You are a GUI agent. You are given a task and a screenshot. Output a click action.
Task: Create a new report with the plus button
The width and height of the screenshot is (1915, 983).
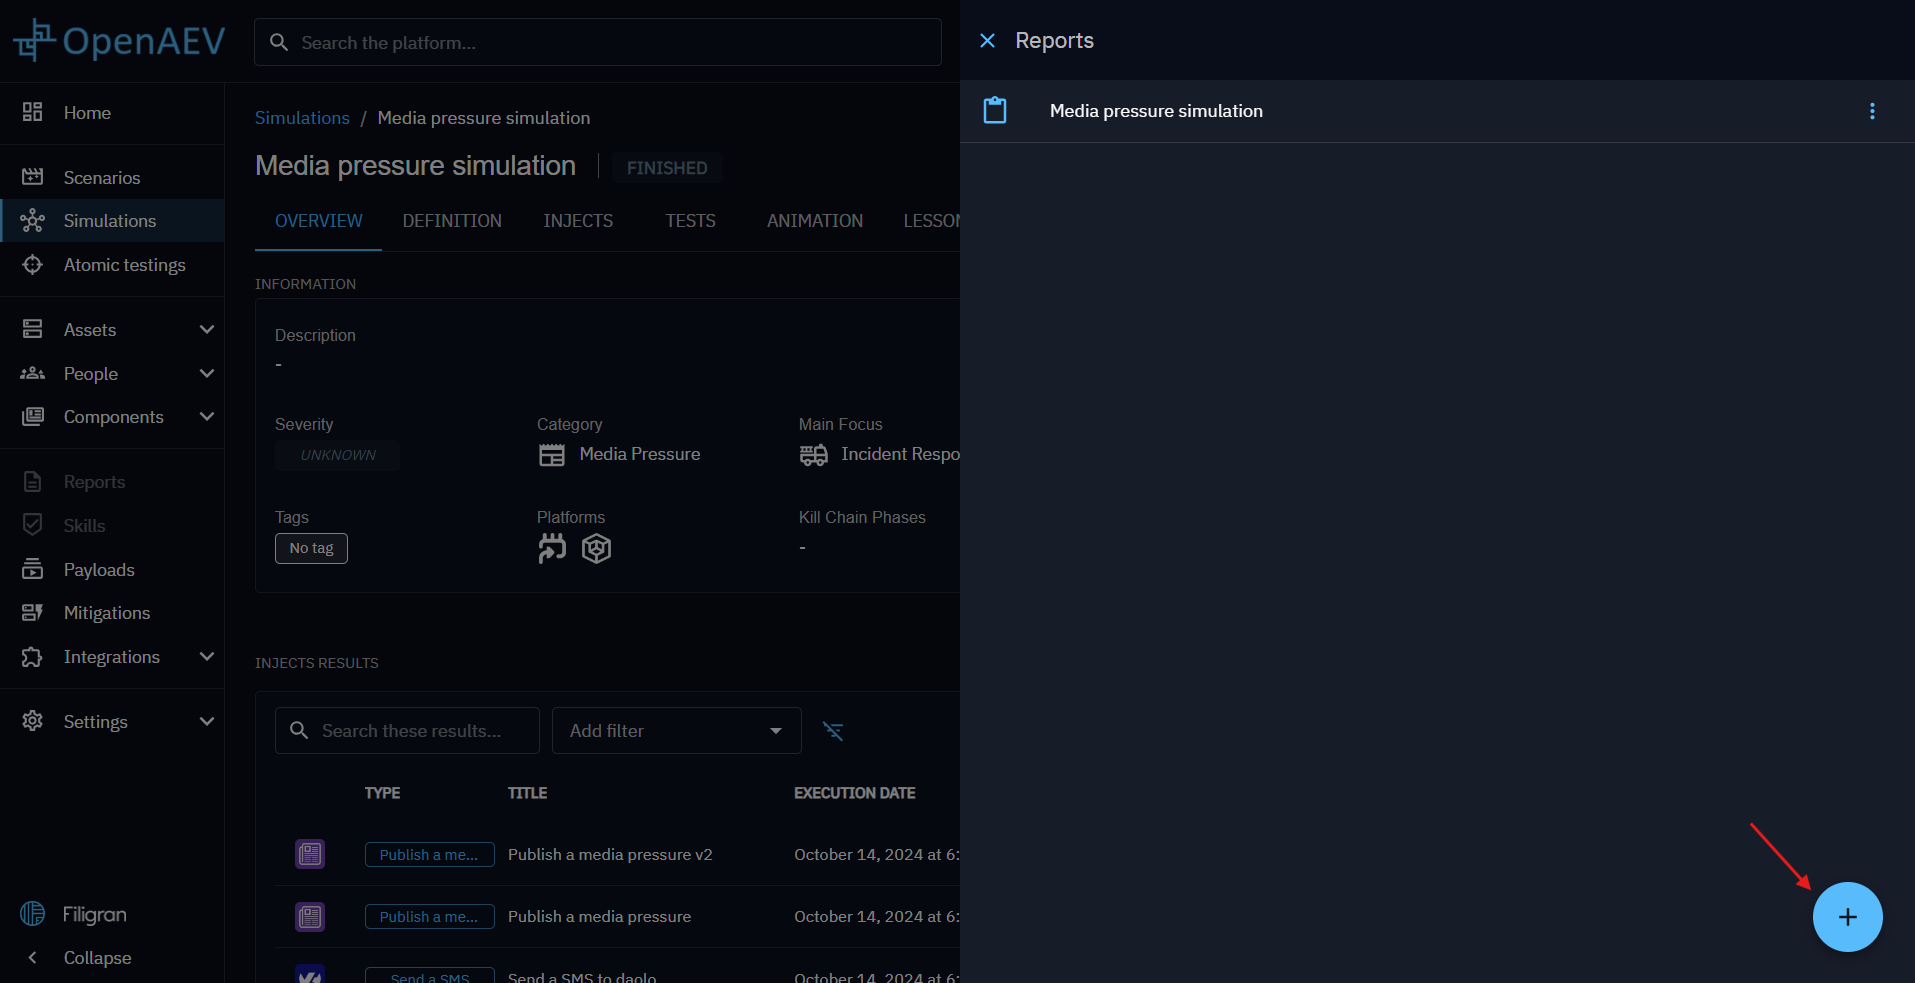click(x=1847, y=916)
